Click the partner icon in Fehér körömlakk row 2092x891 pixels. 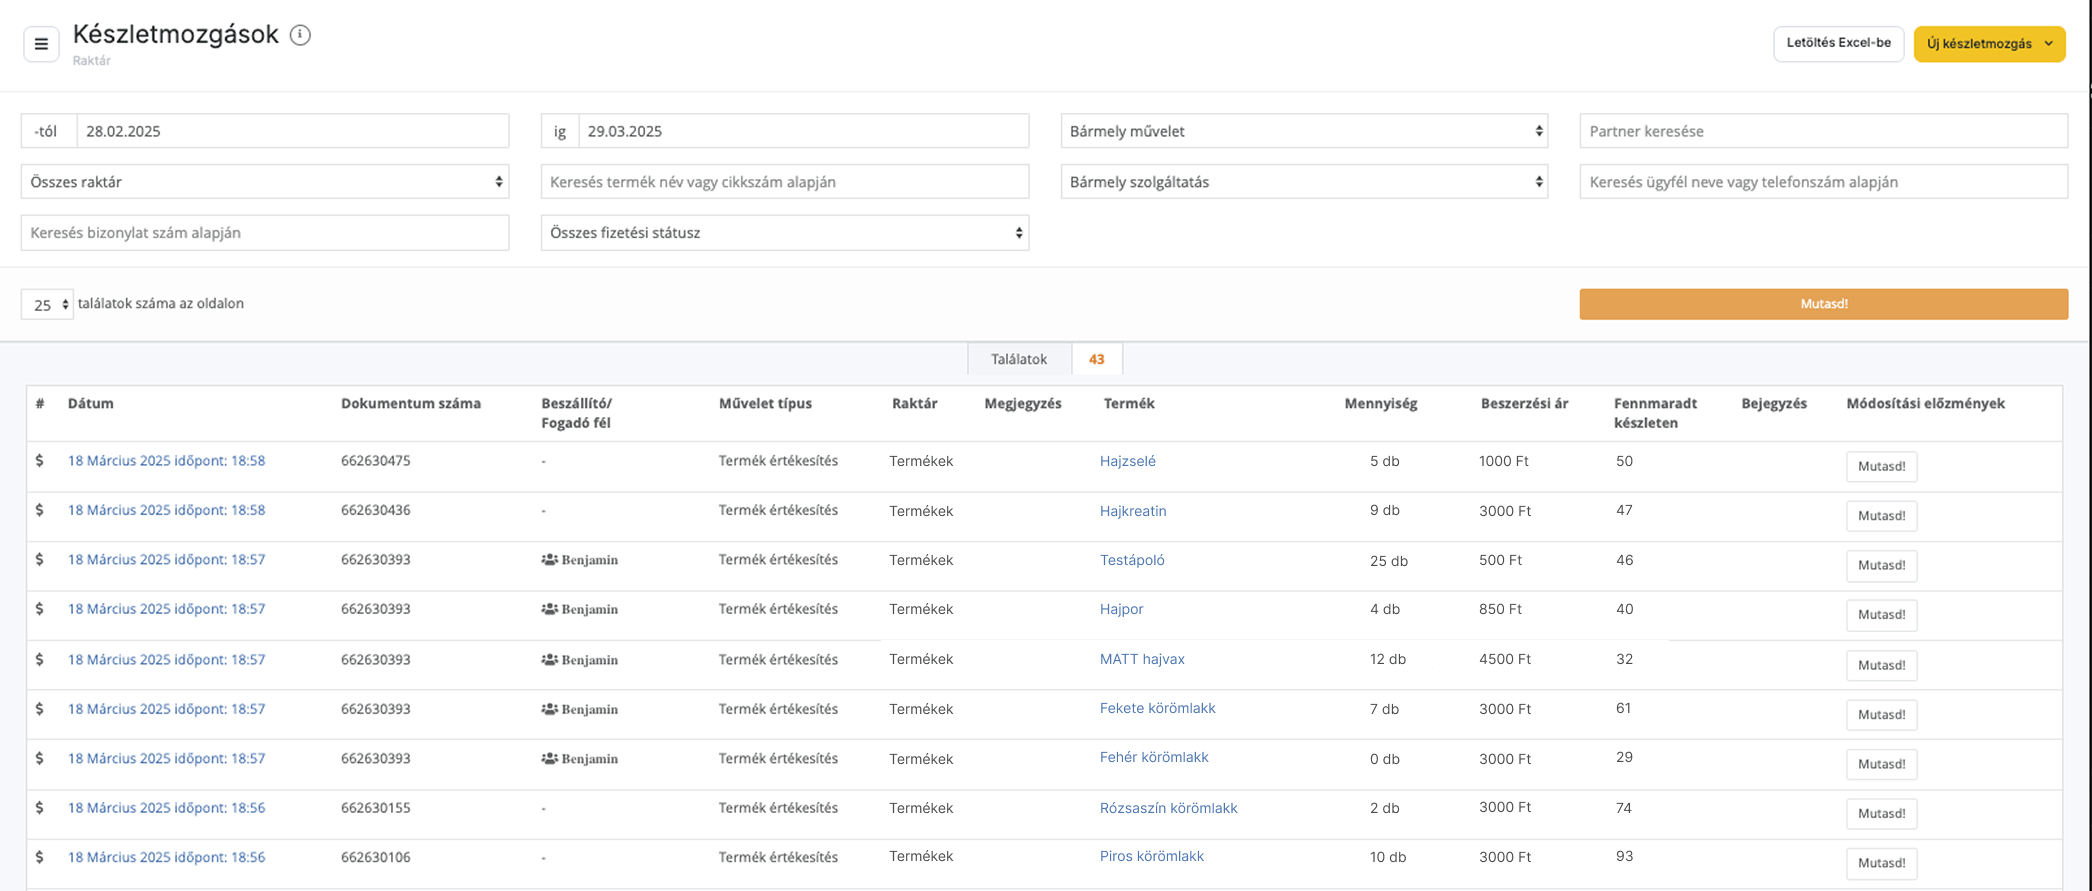point(549,759)
